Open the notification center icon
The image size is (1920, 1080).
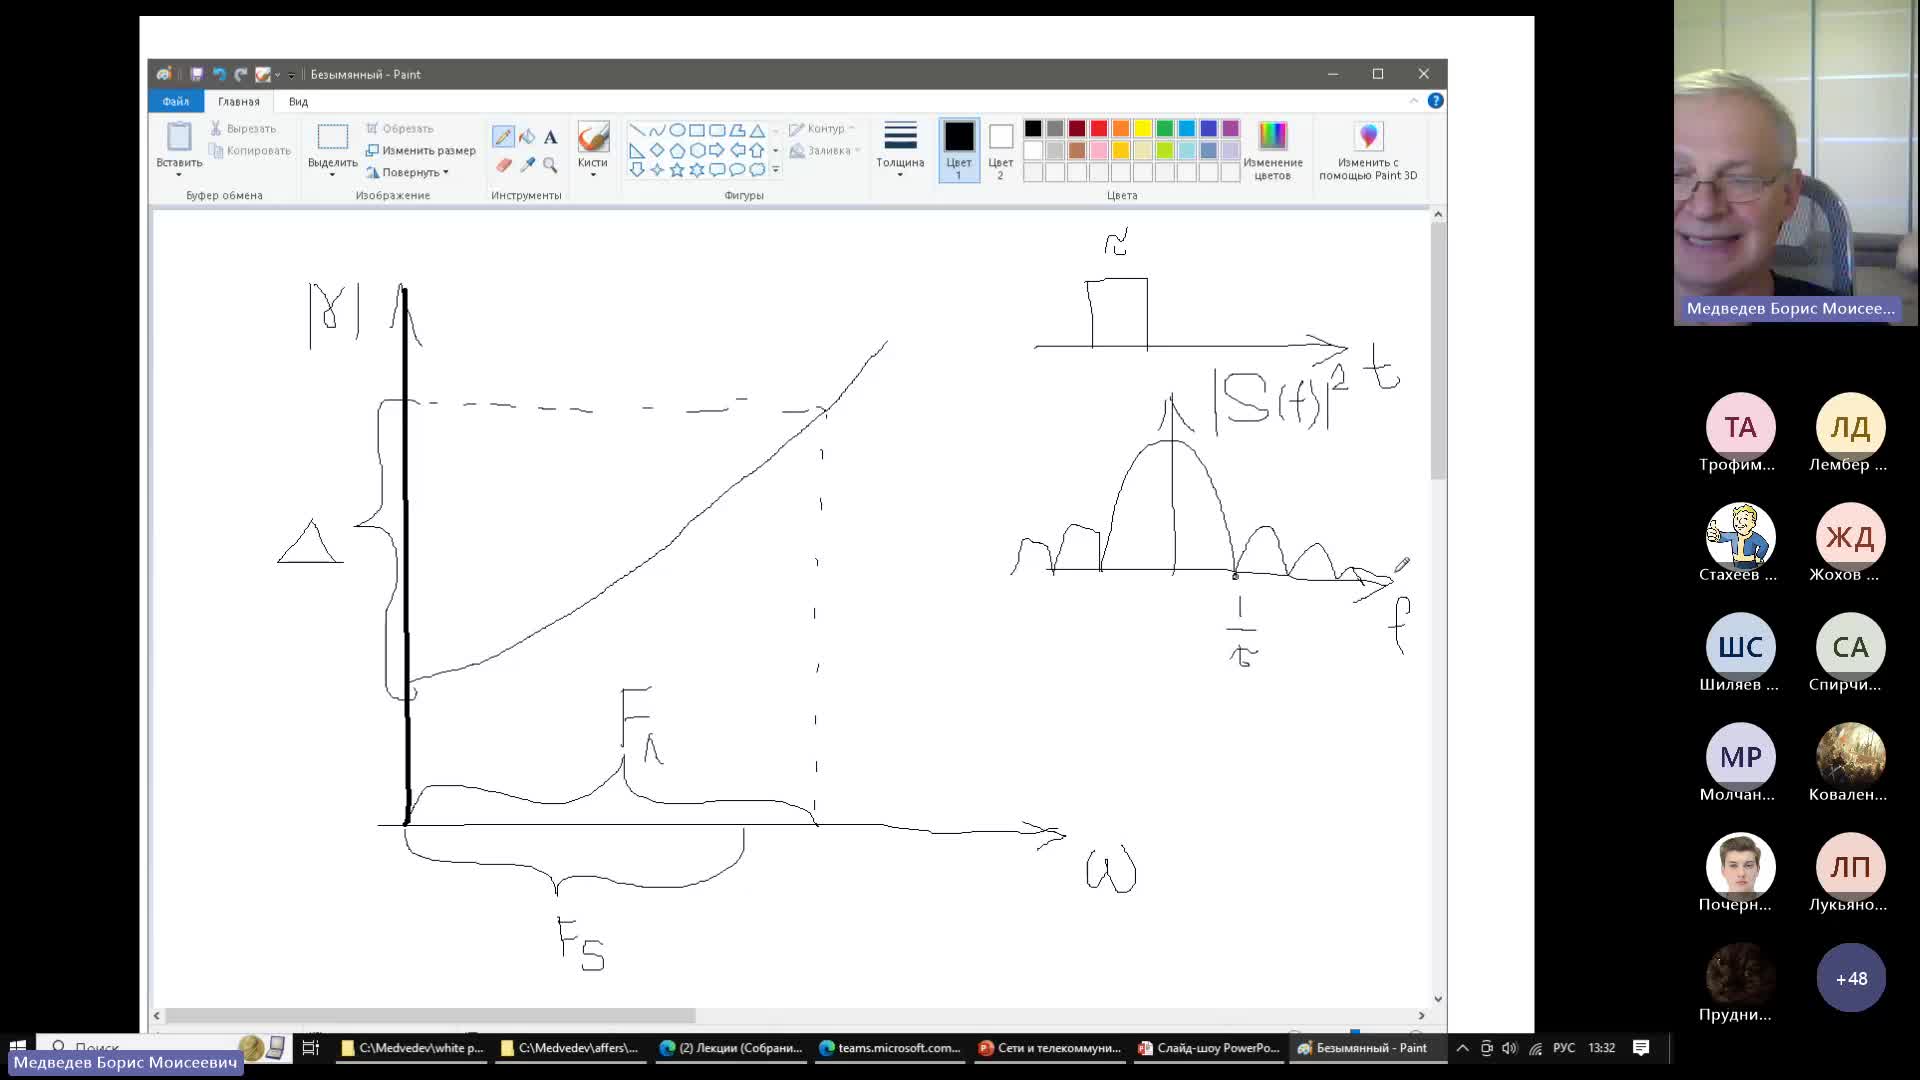click(1641, 1047)
